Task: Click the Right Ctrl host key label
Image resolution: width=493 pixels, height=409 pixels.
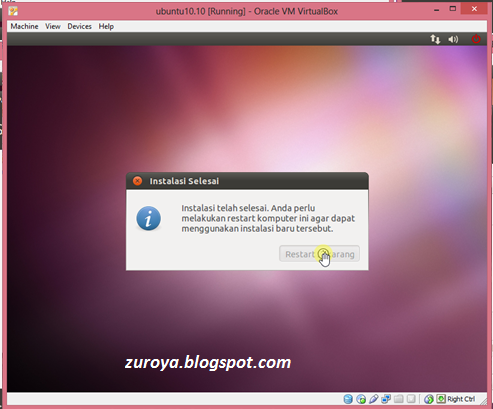Action: click(x=461, y=399)
